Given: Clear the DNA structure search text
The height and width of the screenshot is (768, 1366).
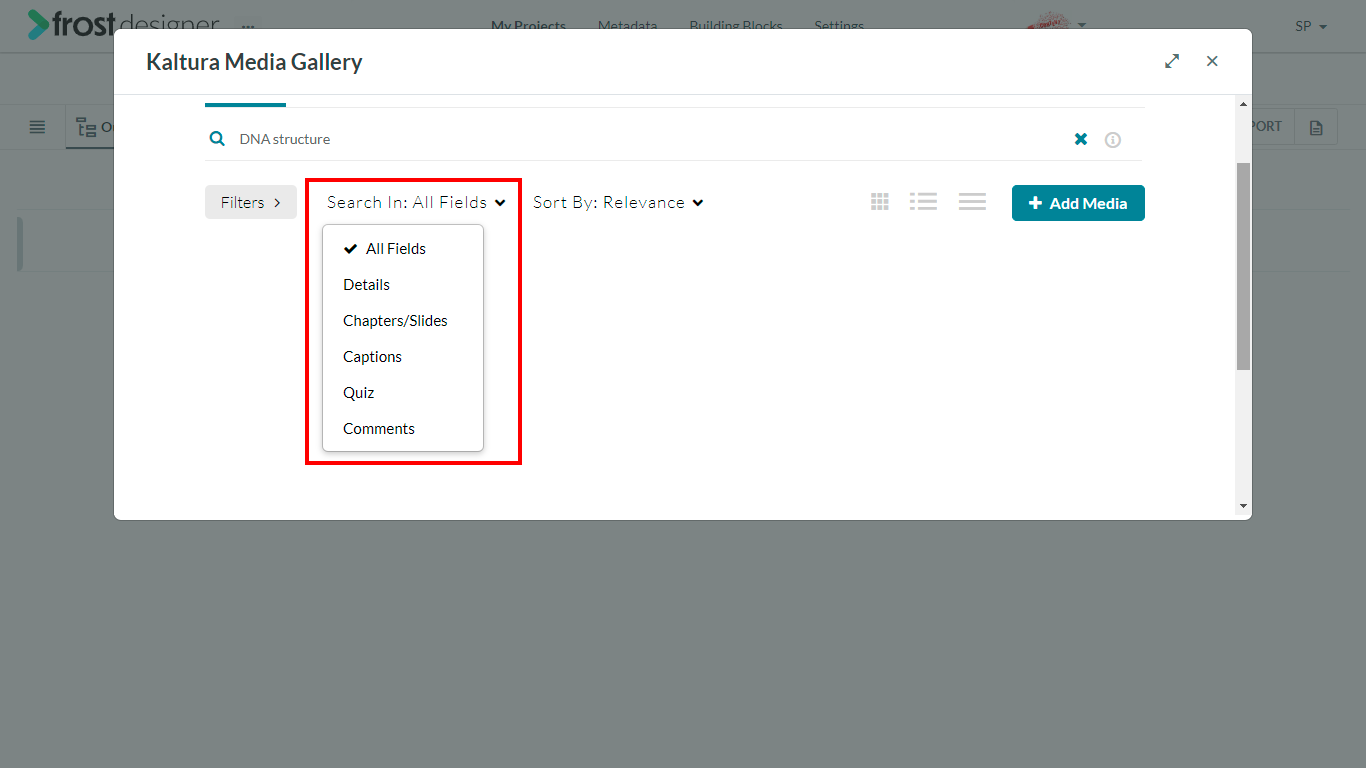Looking at the screenshot, I should tap(1081, 139).
